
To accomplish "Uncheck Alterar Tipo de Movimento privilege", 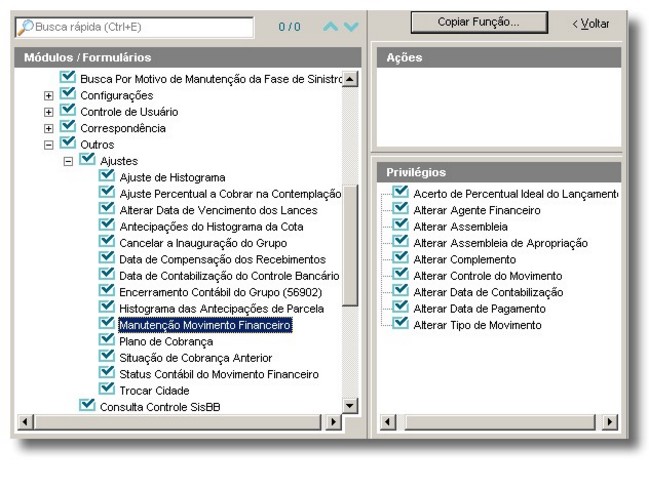I will (400, 323).
